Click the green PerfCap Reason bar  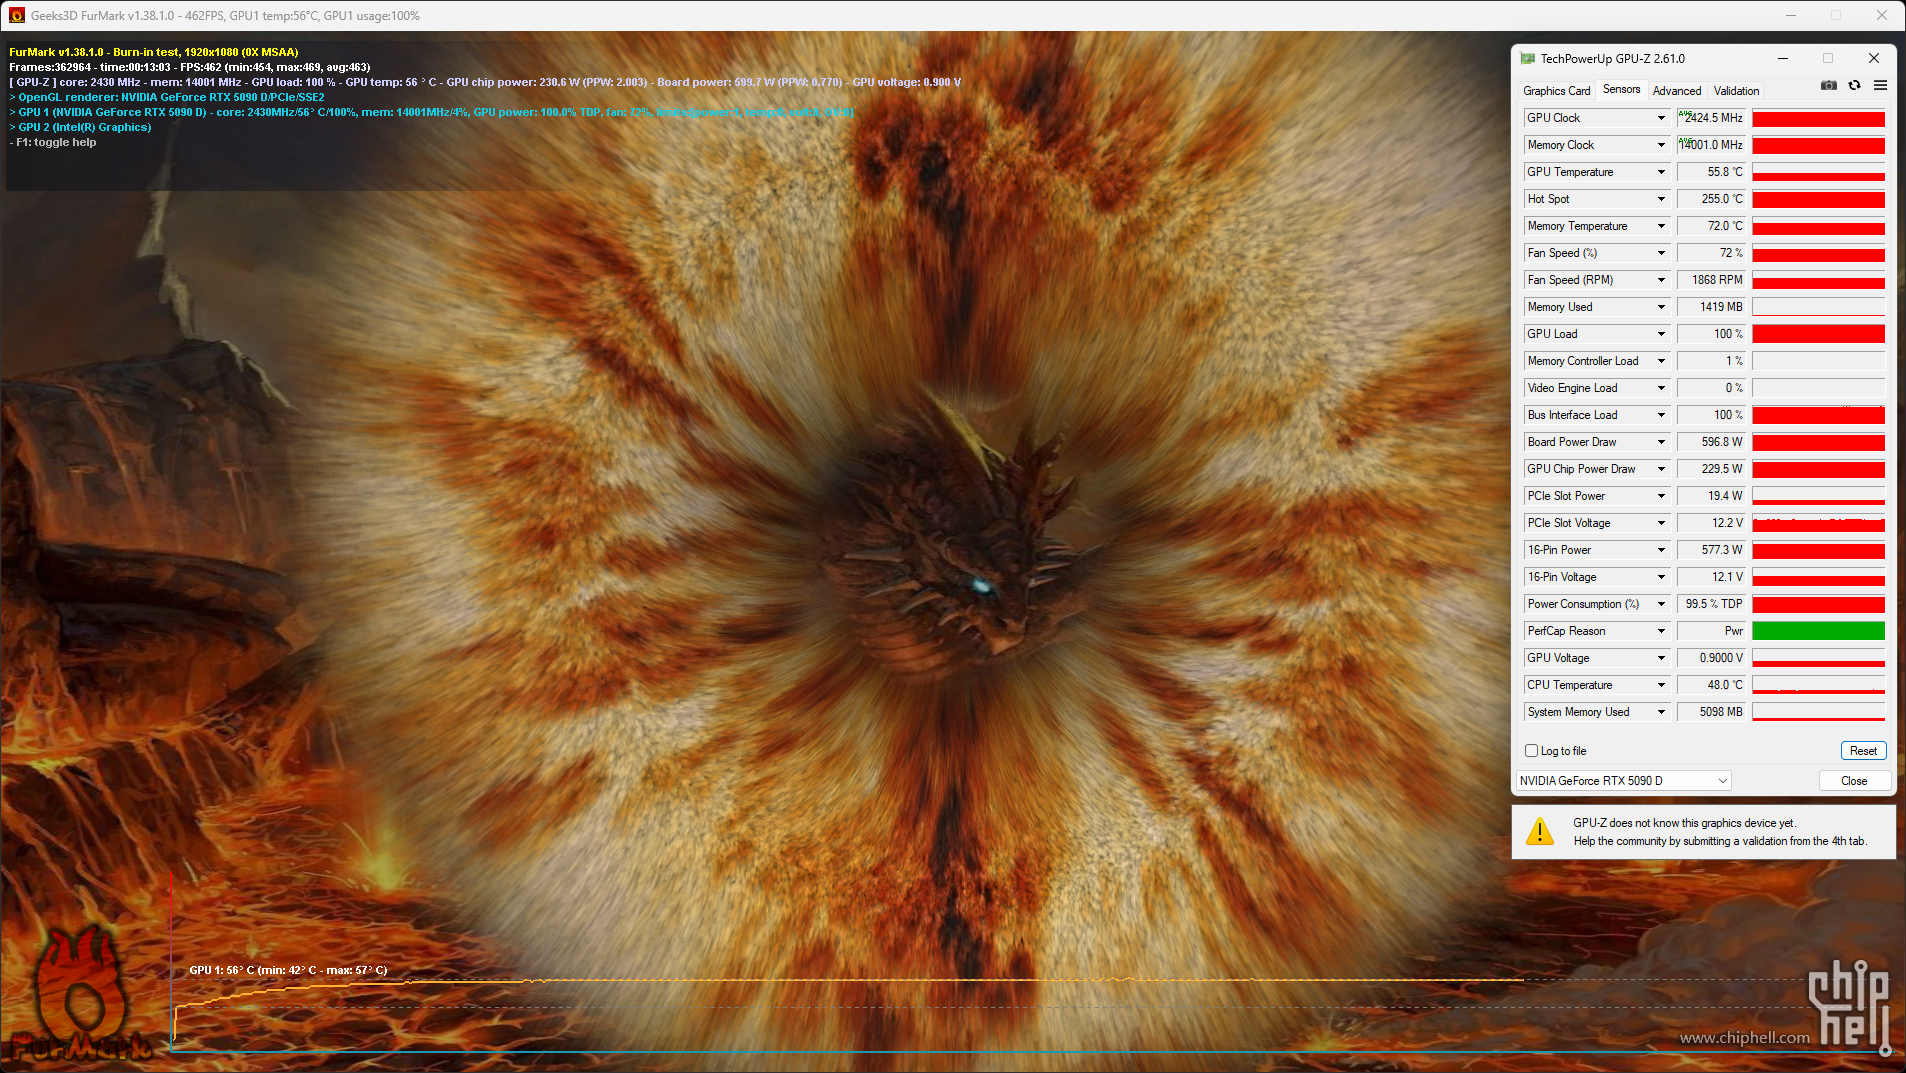(1818, 631)
